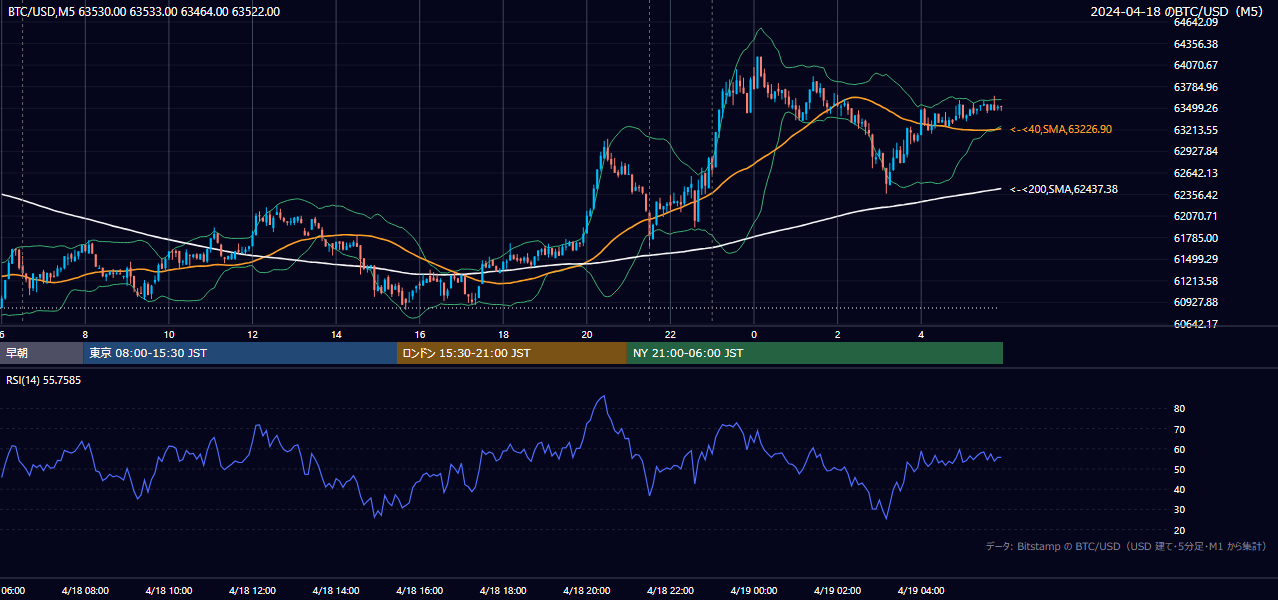Screen dimensions: 1278x600
Task: Click the 4/18 14:00 date axis label
Action: [x=335, y=591]
